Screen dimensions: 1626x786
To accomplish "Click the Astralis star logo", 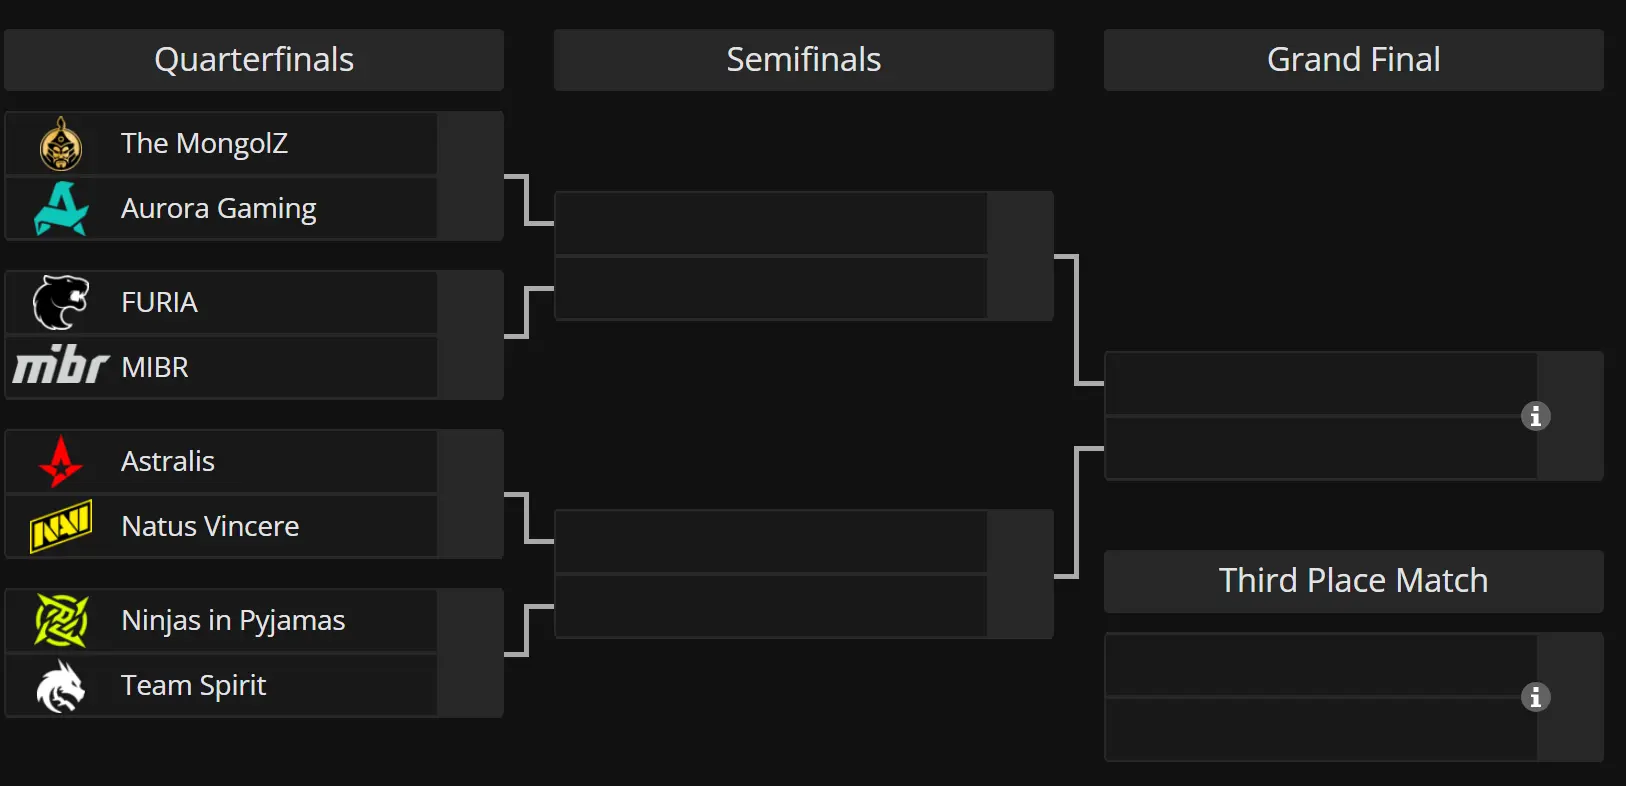I will pyautogui.click(x=61, y=461).
